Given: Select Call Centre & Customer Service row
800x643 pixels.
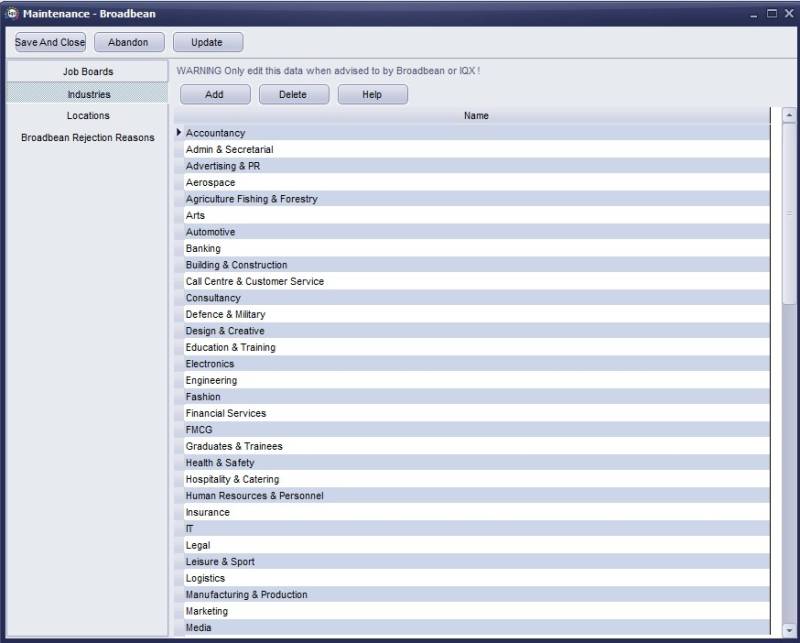Looking at the screenshot, I should click(477, 281).
